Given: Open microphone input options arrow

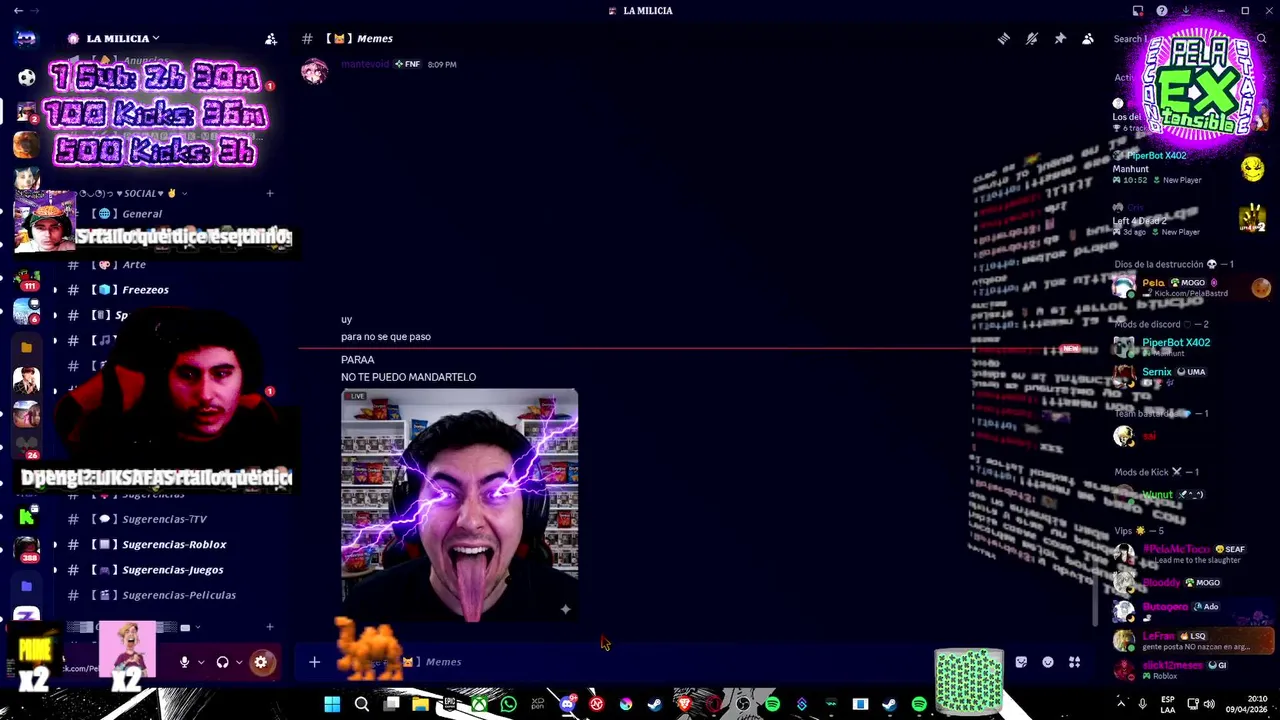Looking at the screenshot, I should pyautogui.click(x=201, y=662).
